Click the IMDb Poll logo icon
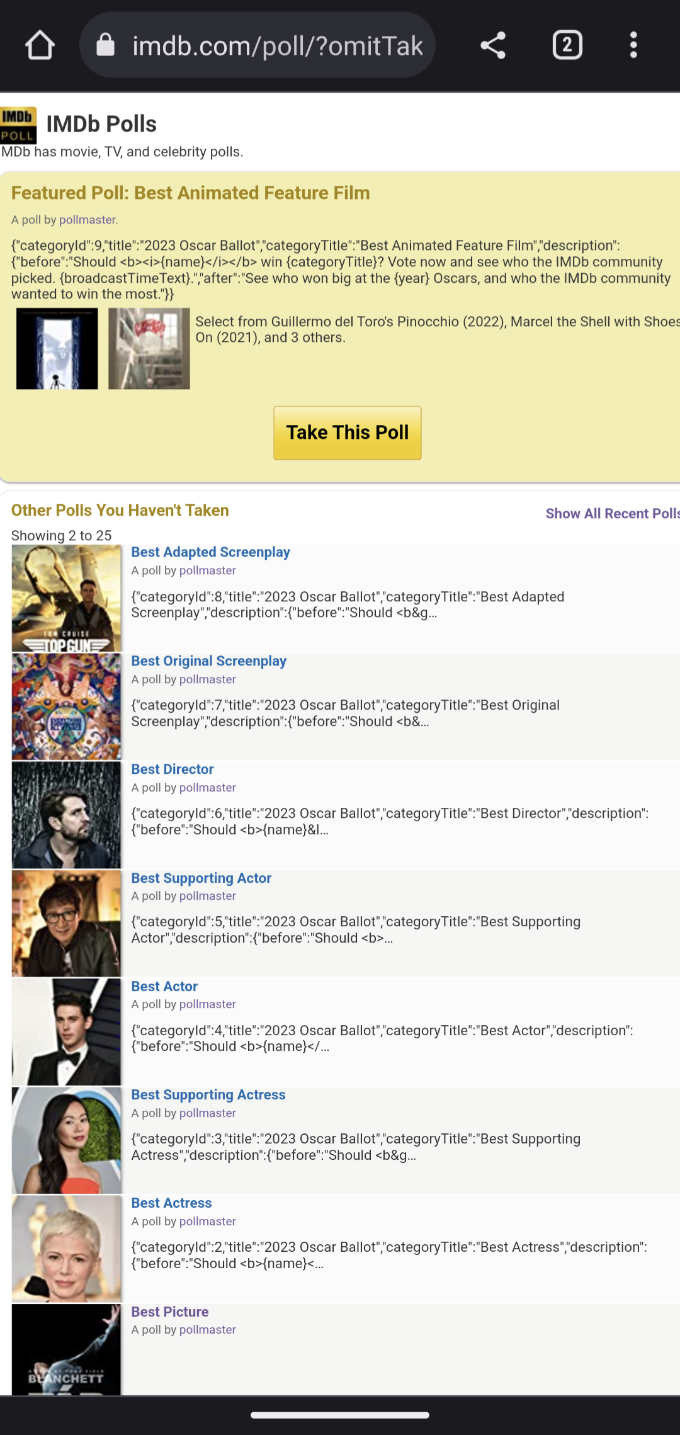Image resolution: width=680 pixels, height=1435 pixels. [x=18, y=124]
